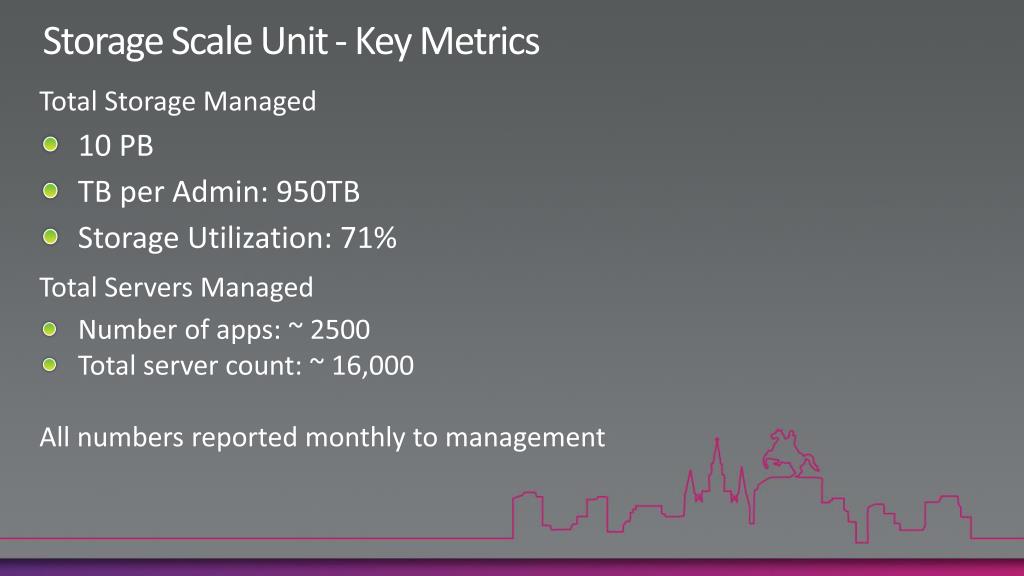Click the Total server count: ~ 16,000 line
This screenshot has width=1024, height=576.
(x=246, y=366)
